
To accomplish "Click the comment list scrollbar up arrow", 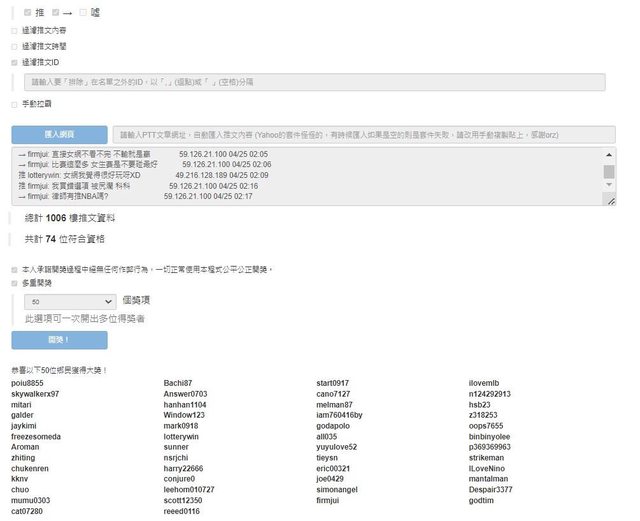I will 608,155.
